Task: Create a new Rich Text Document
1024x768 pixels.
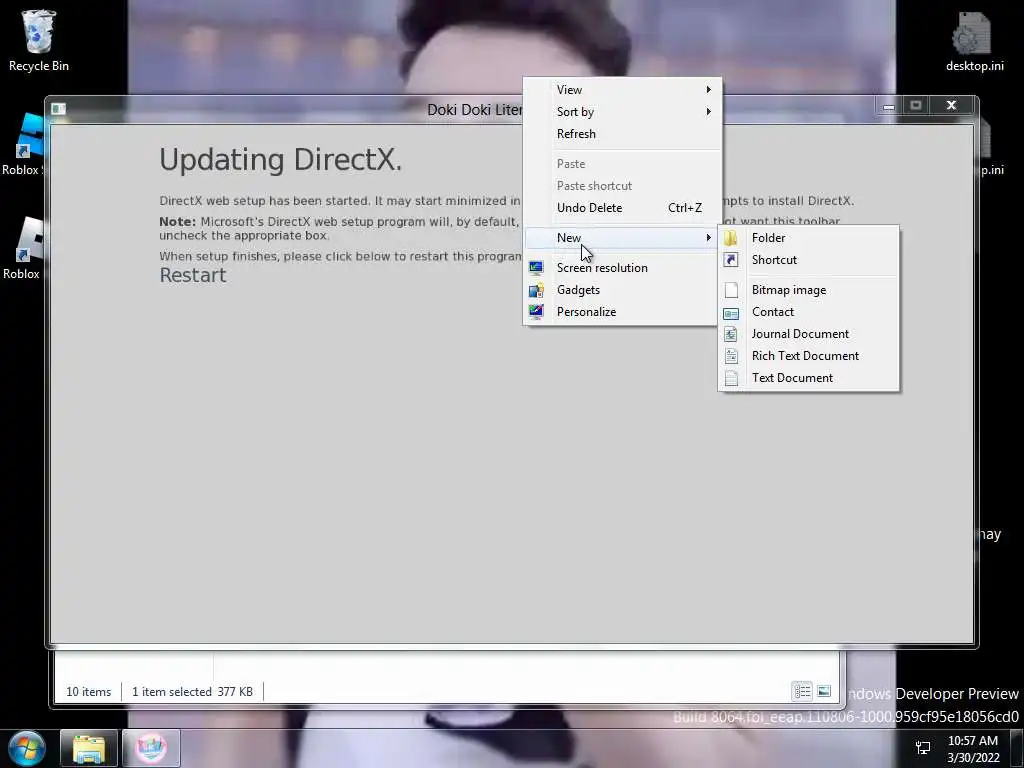Action: tap(808, 356)
